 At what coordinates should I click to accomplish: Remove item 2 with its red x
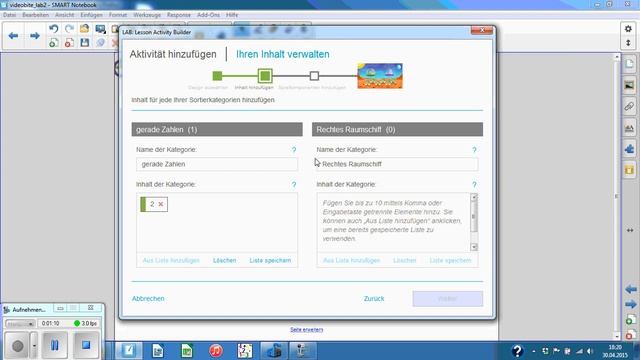coord(161,204)
